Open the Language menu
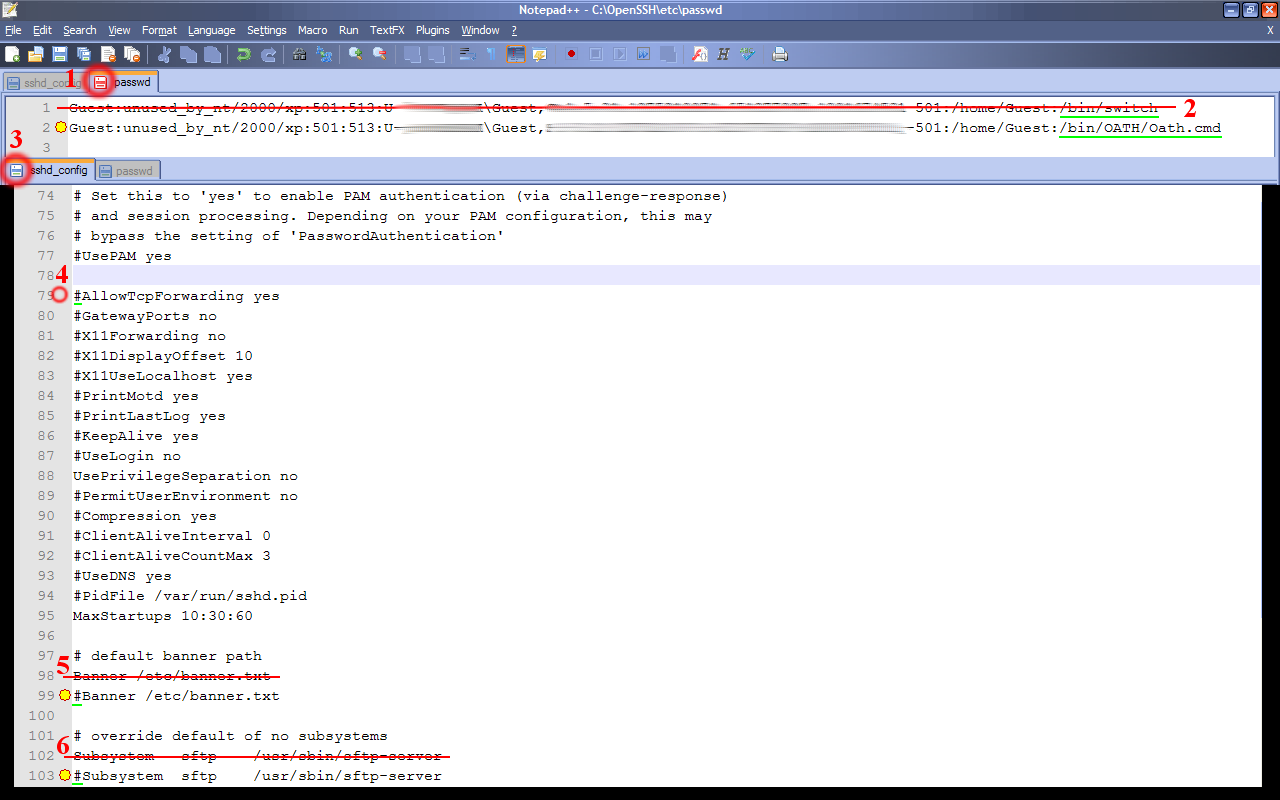The image size is (1280, 800). [x=212, y=31]
